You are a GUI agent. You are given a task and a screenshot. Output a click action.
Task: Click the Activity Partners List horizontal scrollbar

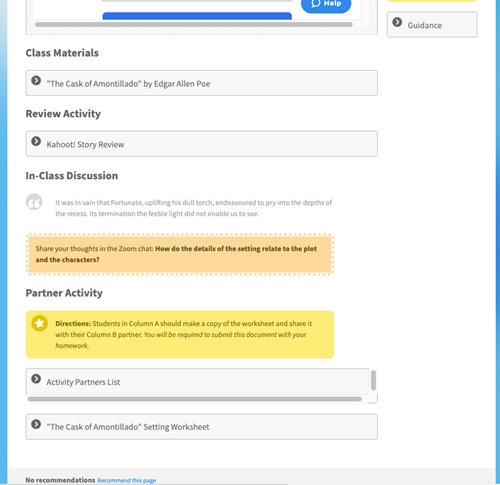pyautogui.click(x=195, y=399)
